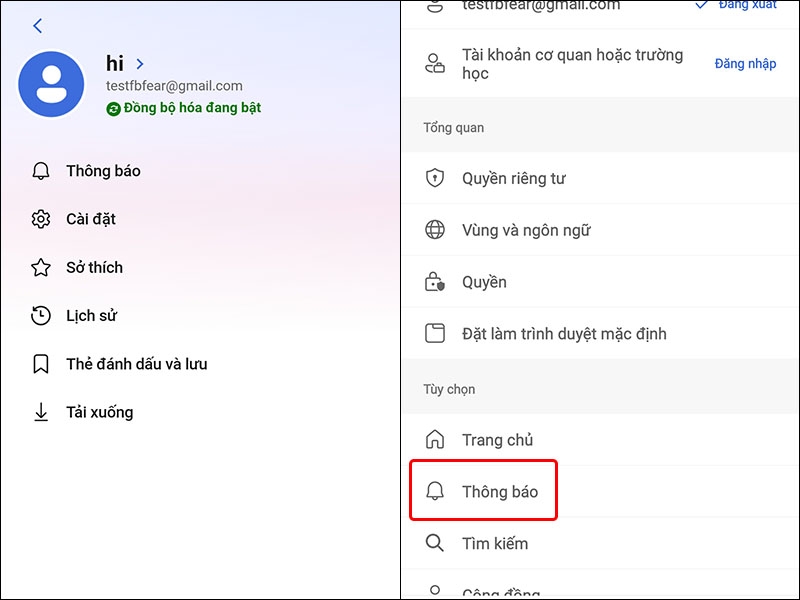The image size is (800, 600).
Task: Open Vùng và ngôn ngữ settings
Action: pyautogui.click(x=526, y=231)
